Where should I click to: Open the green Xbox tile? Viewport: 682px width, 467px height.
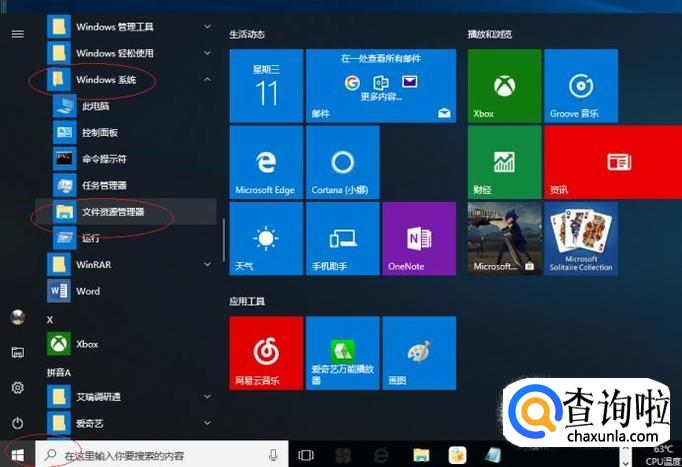coord(505,86)
